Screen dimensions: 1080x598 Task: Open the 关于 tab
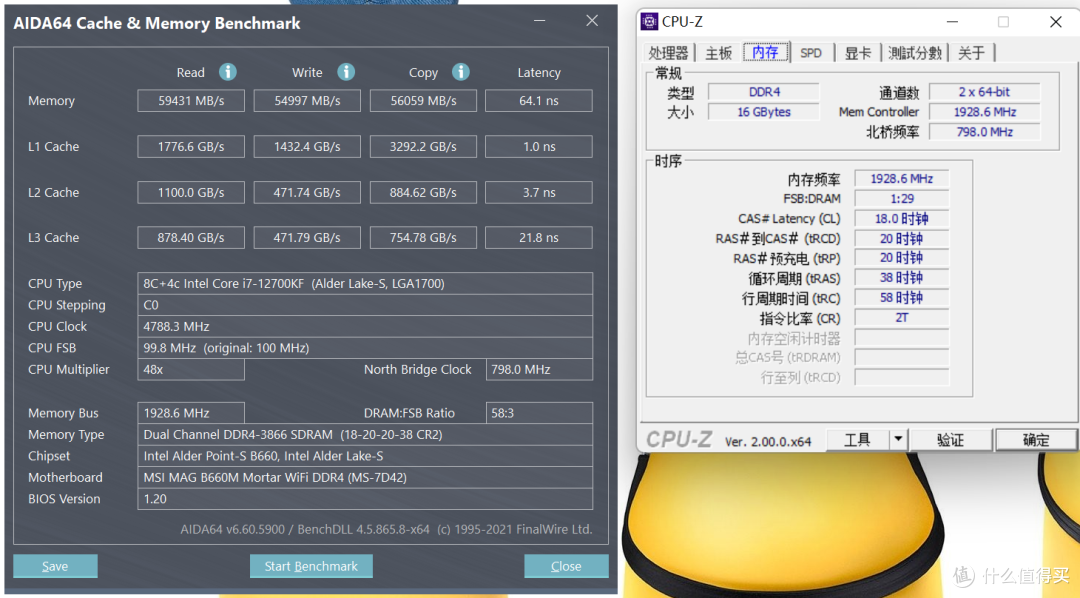tap(971, 53)
